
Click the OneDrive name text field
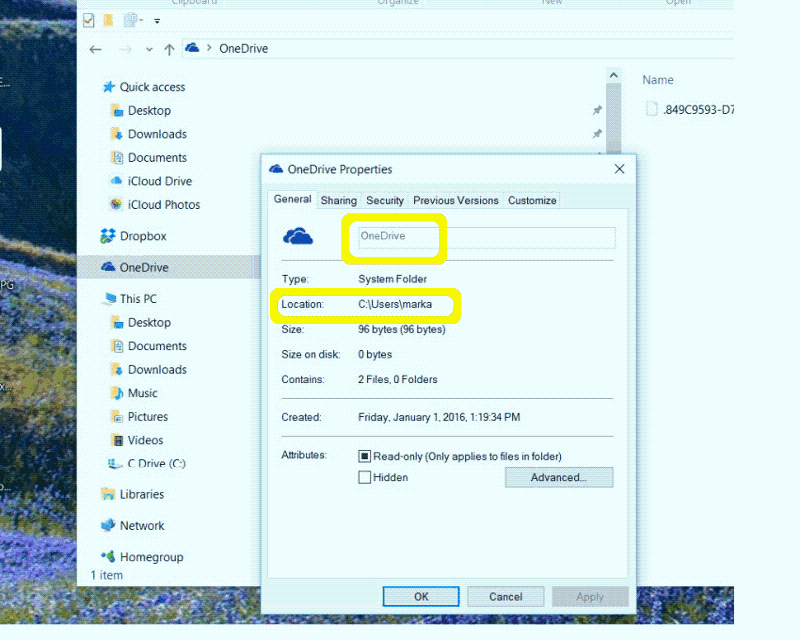point(486,237)
